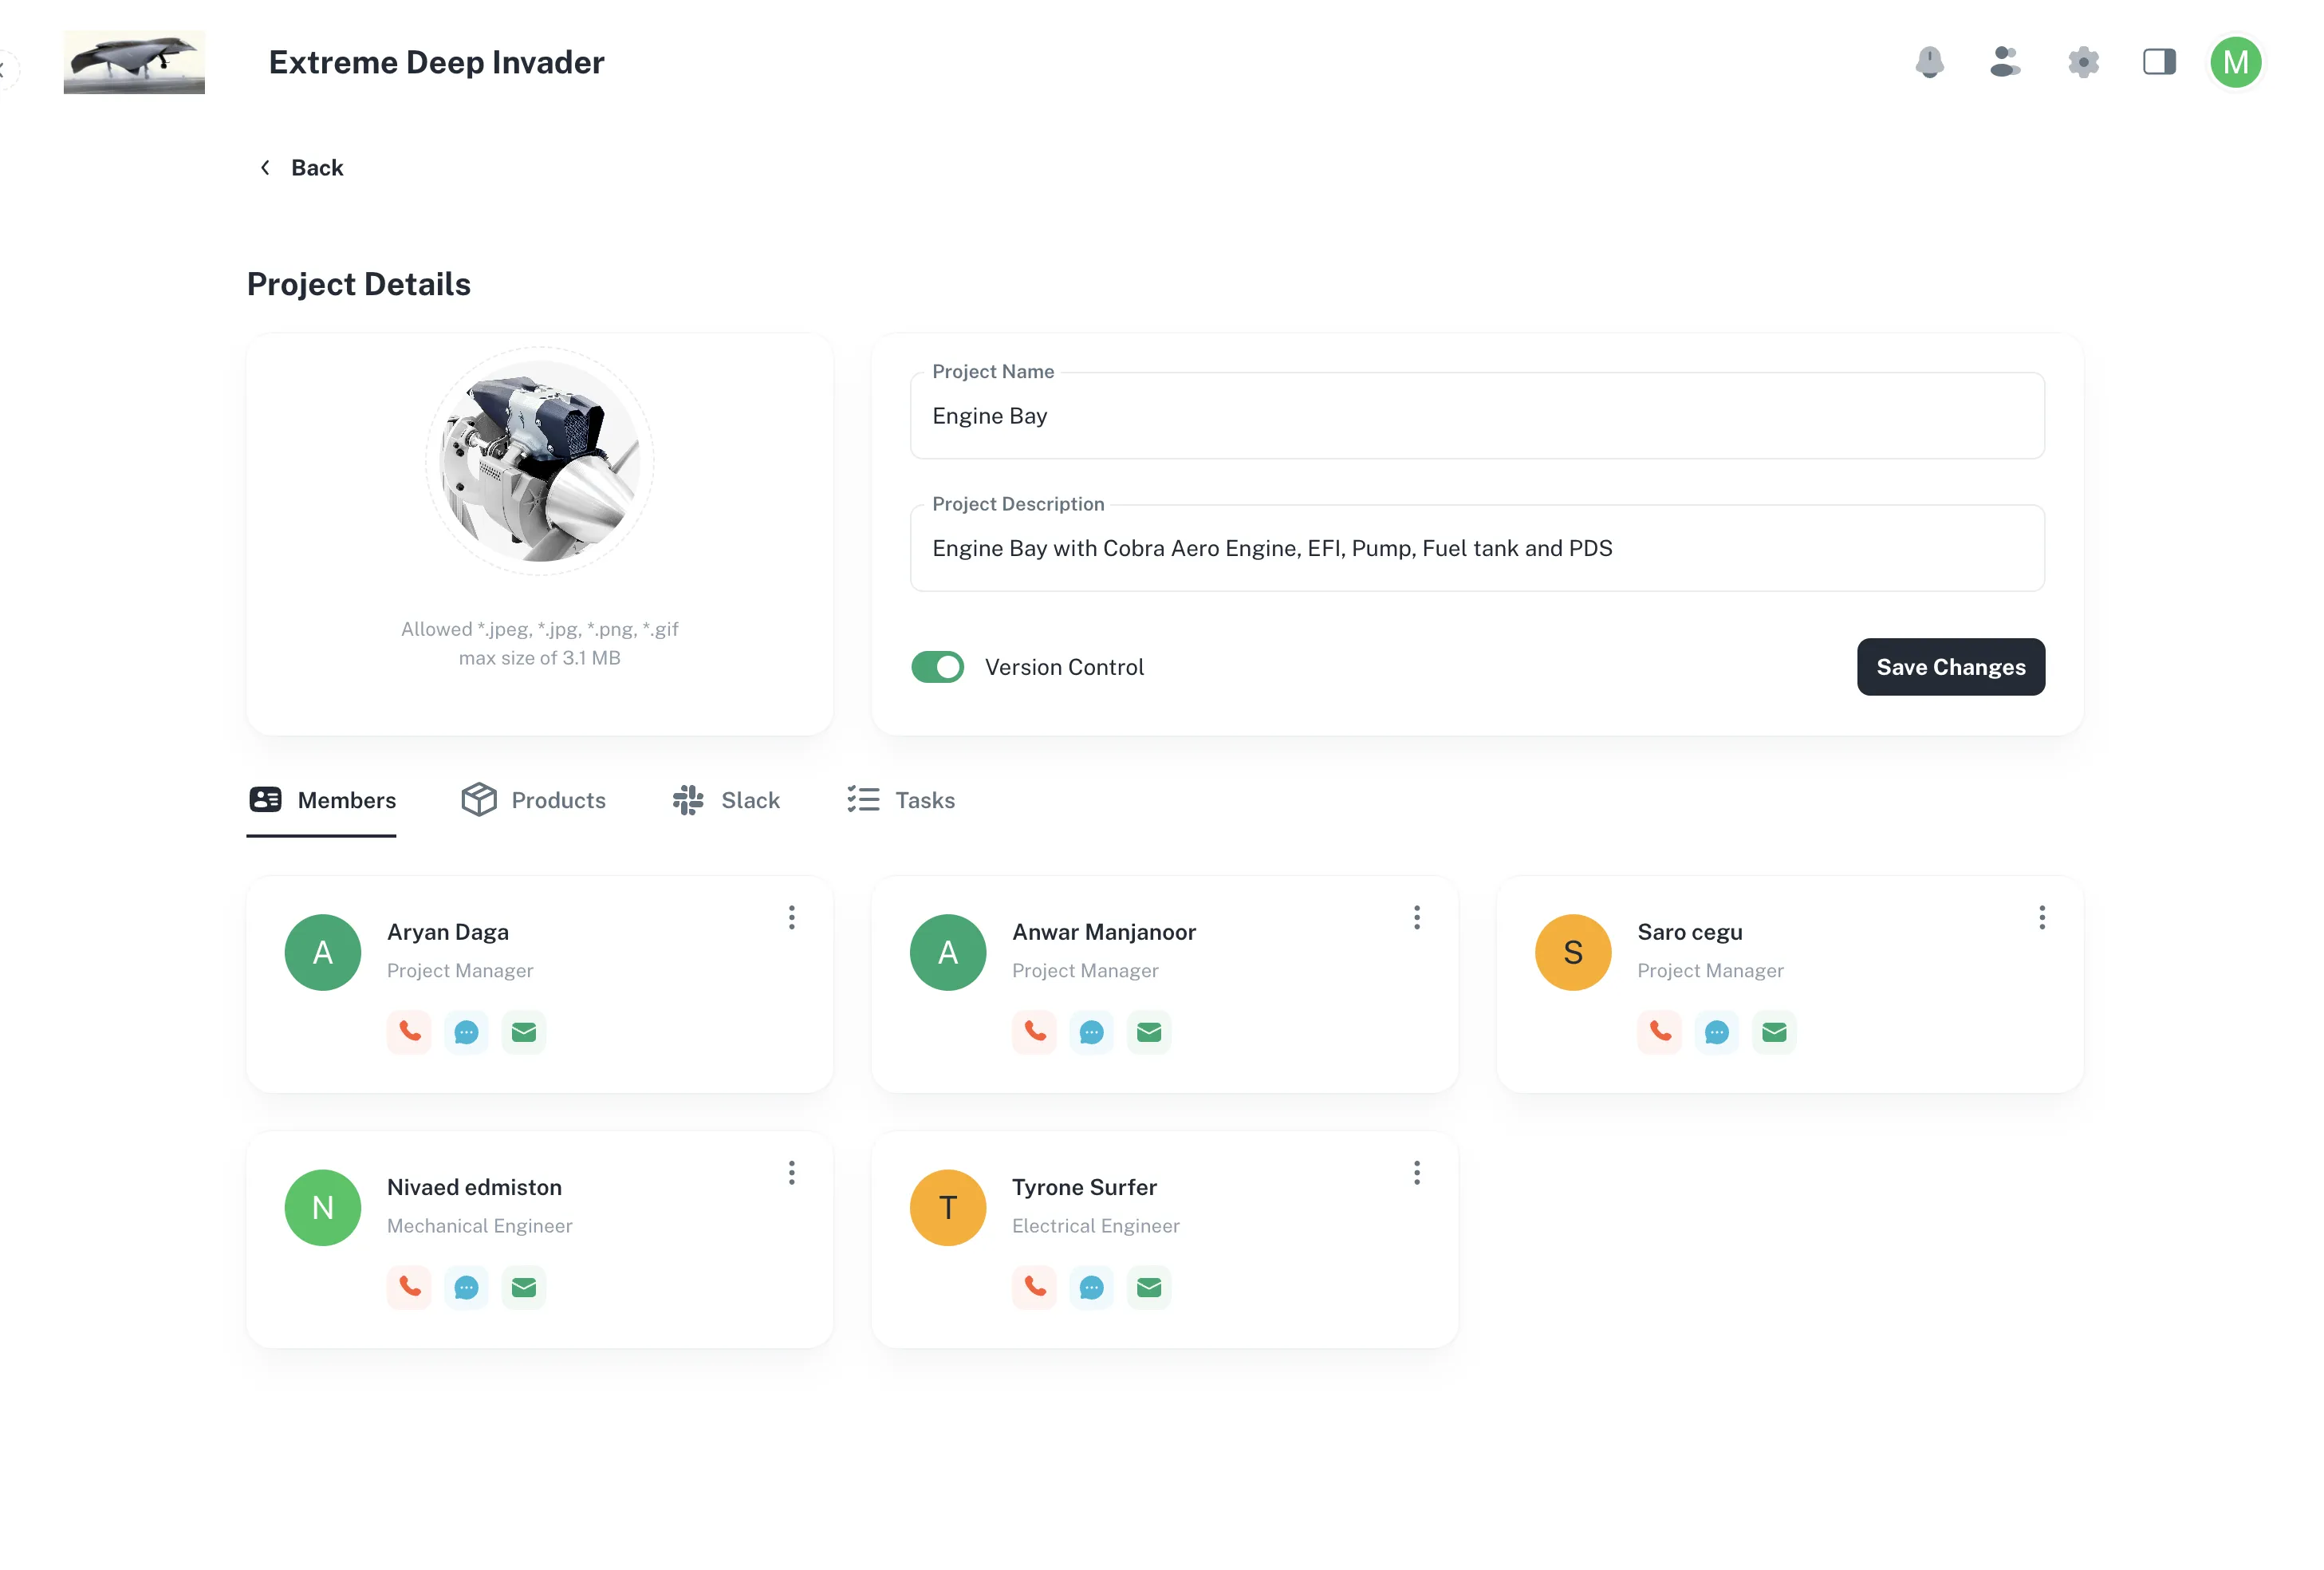Select the green A avatar of Aryan Daga
2324x1570 pixels.
322,952
